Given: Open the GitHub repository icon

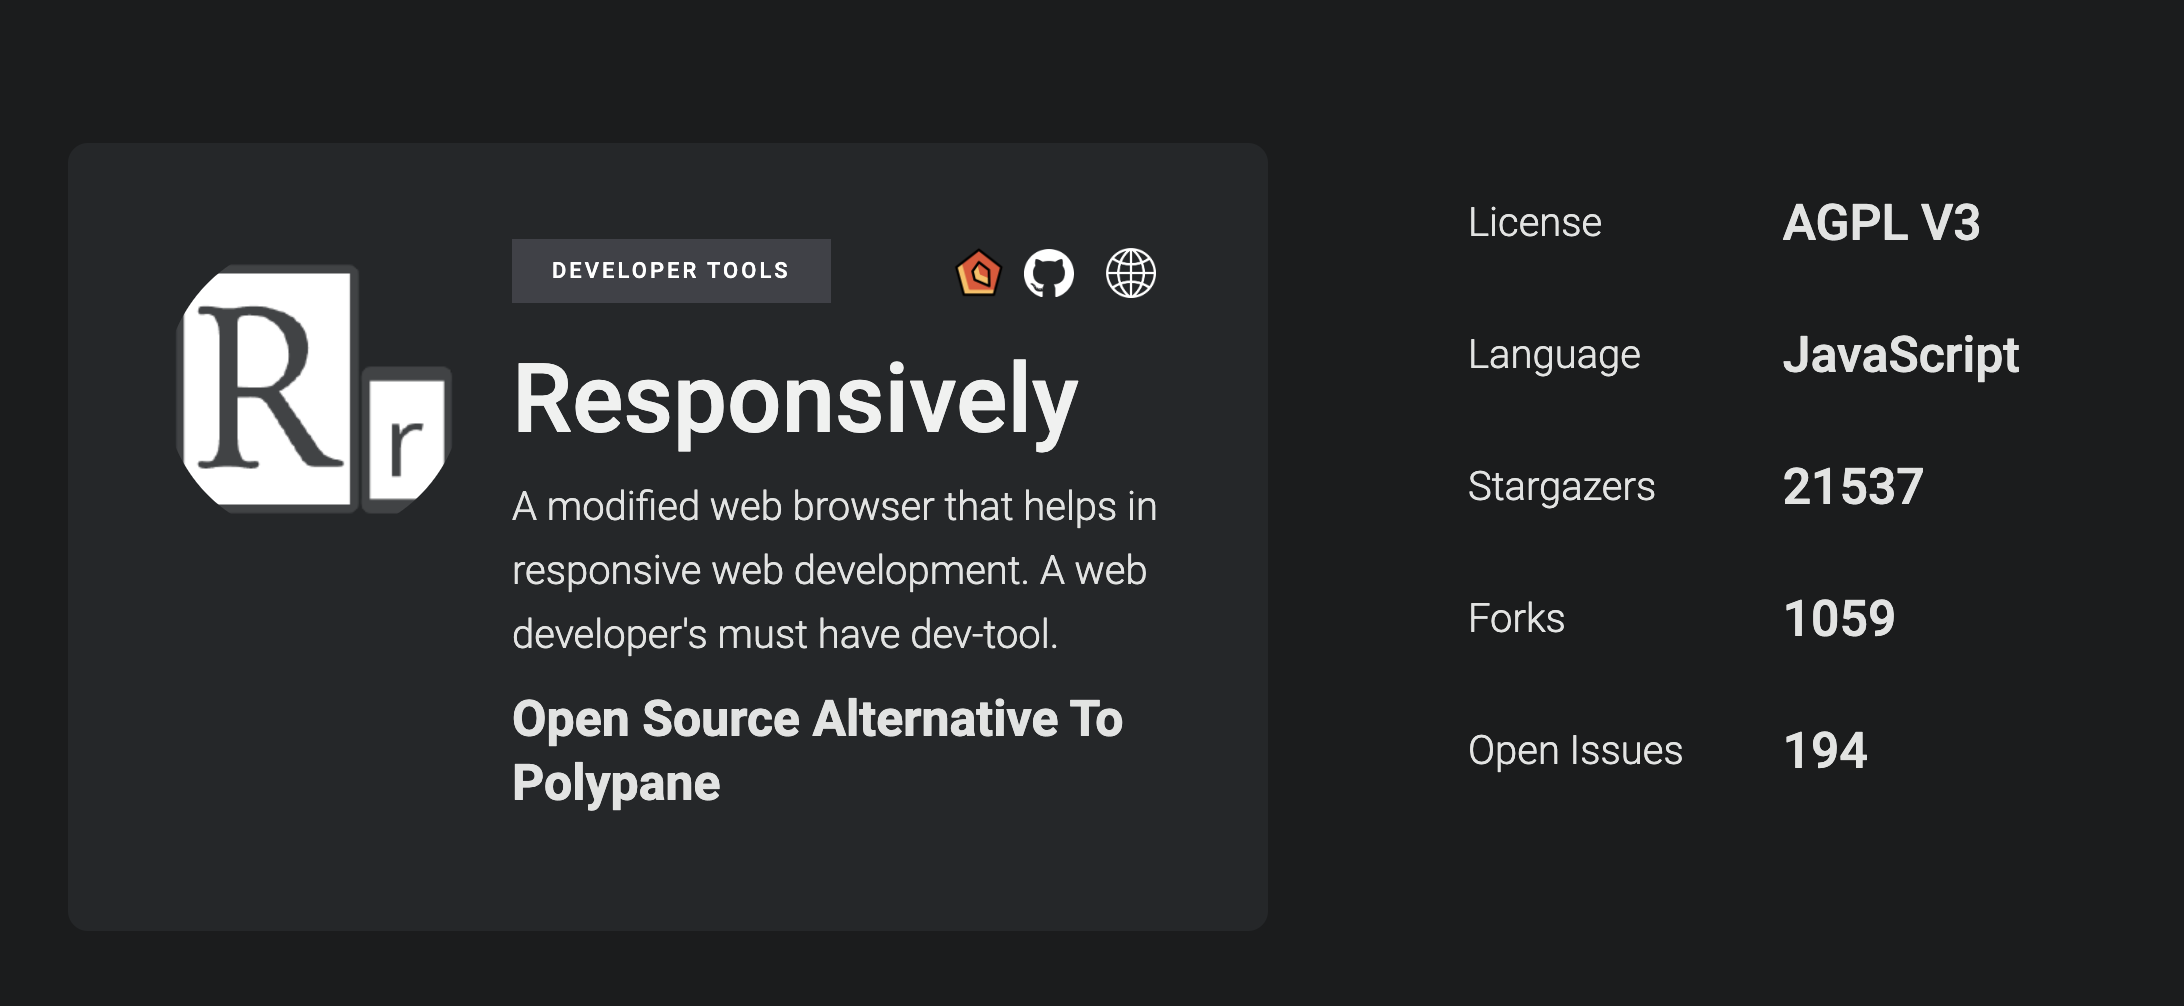Looking at the screenshot, I should 1048,273.
